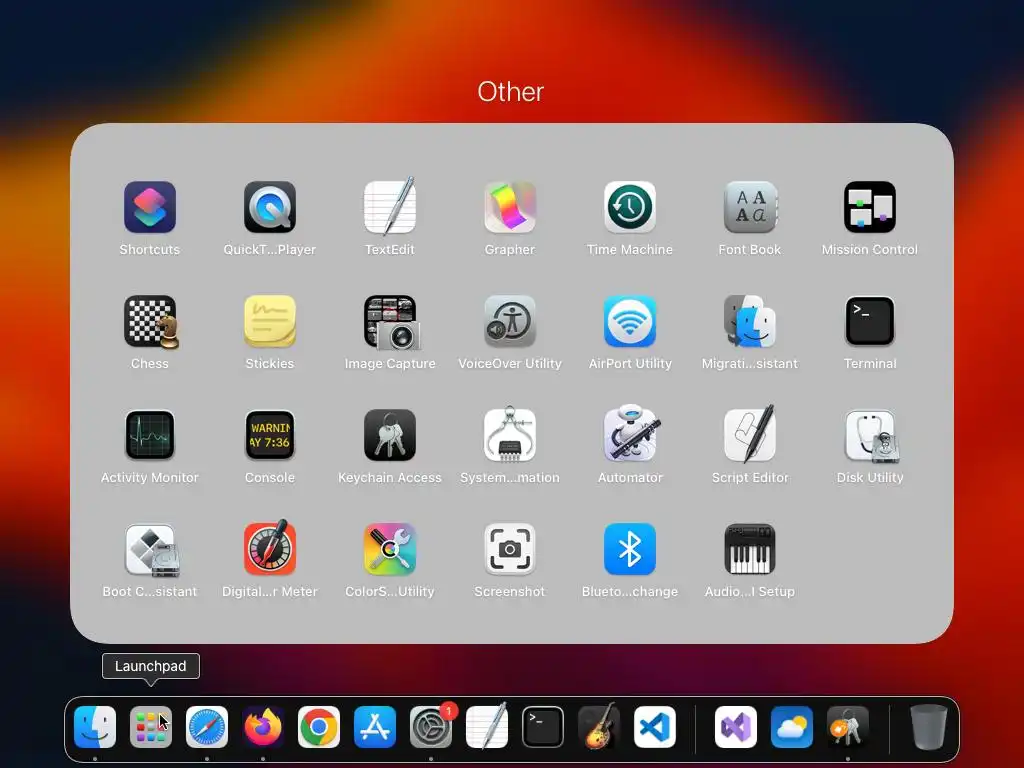
Task: Launch Image Capture
Action: [391, 322]
